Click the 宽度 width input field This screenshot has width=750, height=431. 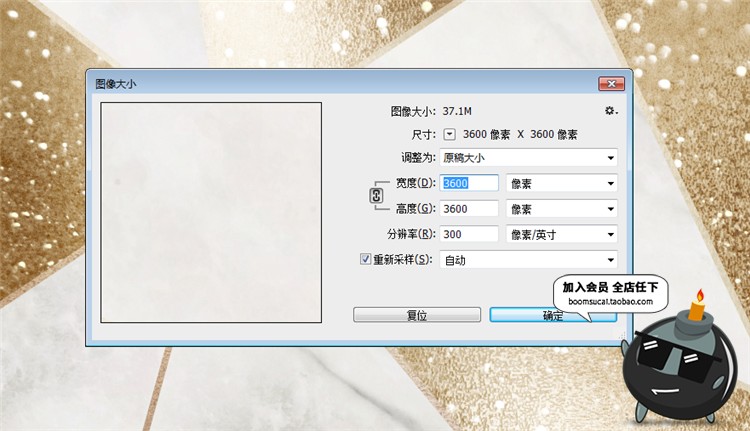tap(469, 183)
